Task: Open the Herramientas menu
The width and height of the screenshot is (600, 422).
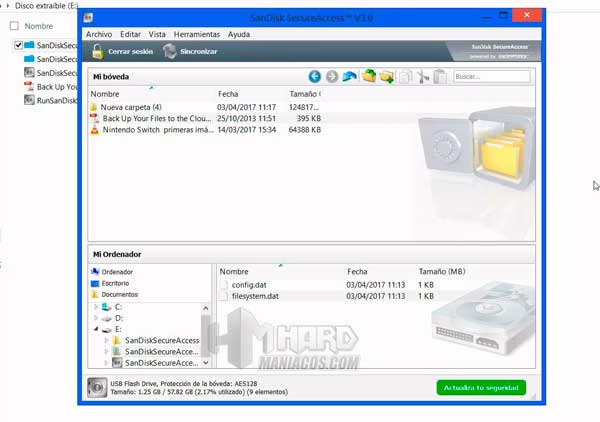Action: (x=197, y=34)
